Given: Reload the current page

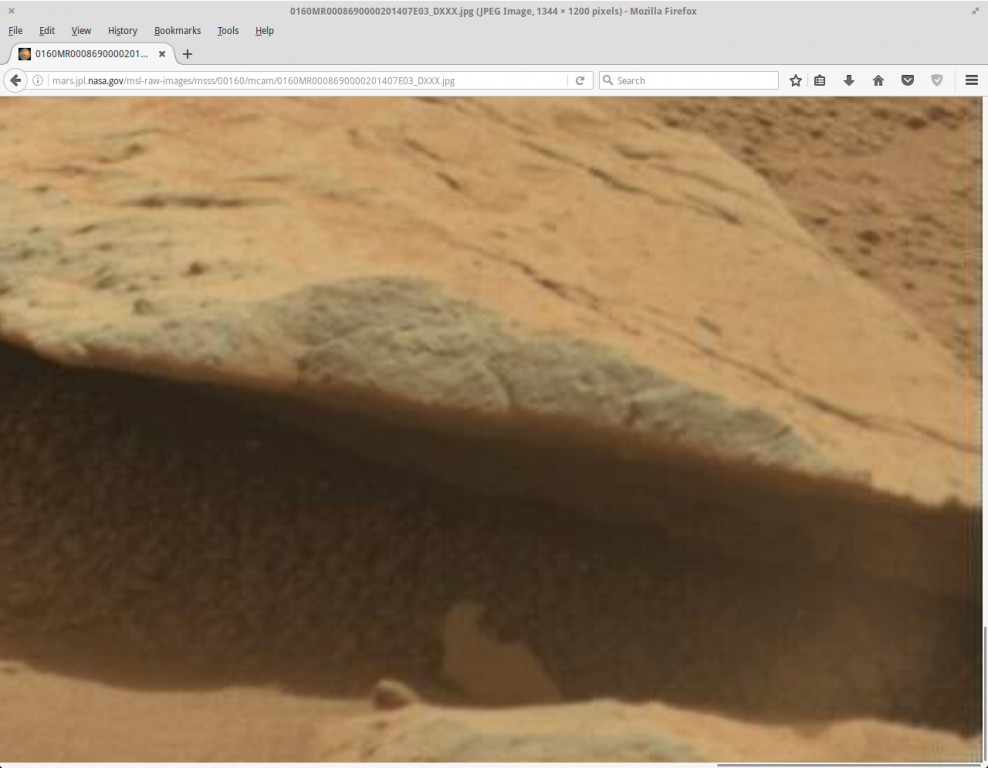Looking at the screenshot, I should (579, 80).
